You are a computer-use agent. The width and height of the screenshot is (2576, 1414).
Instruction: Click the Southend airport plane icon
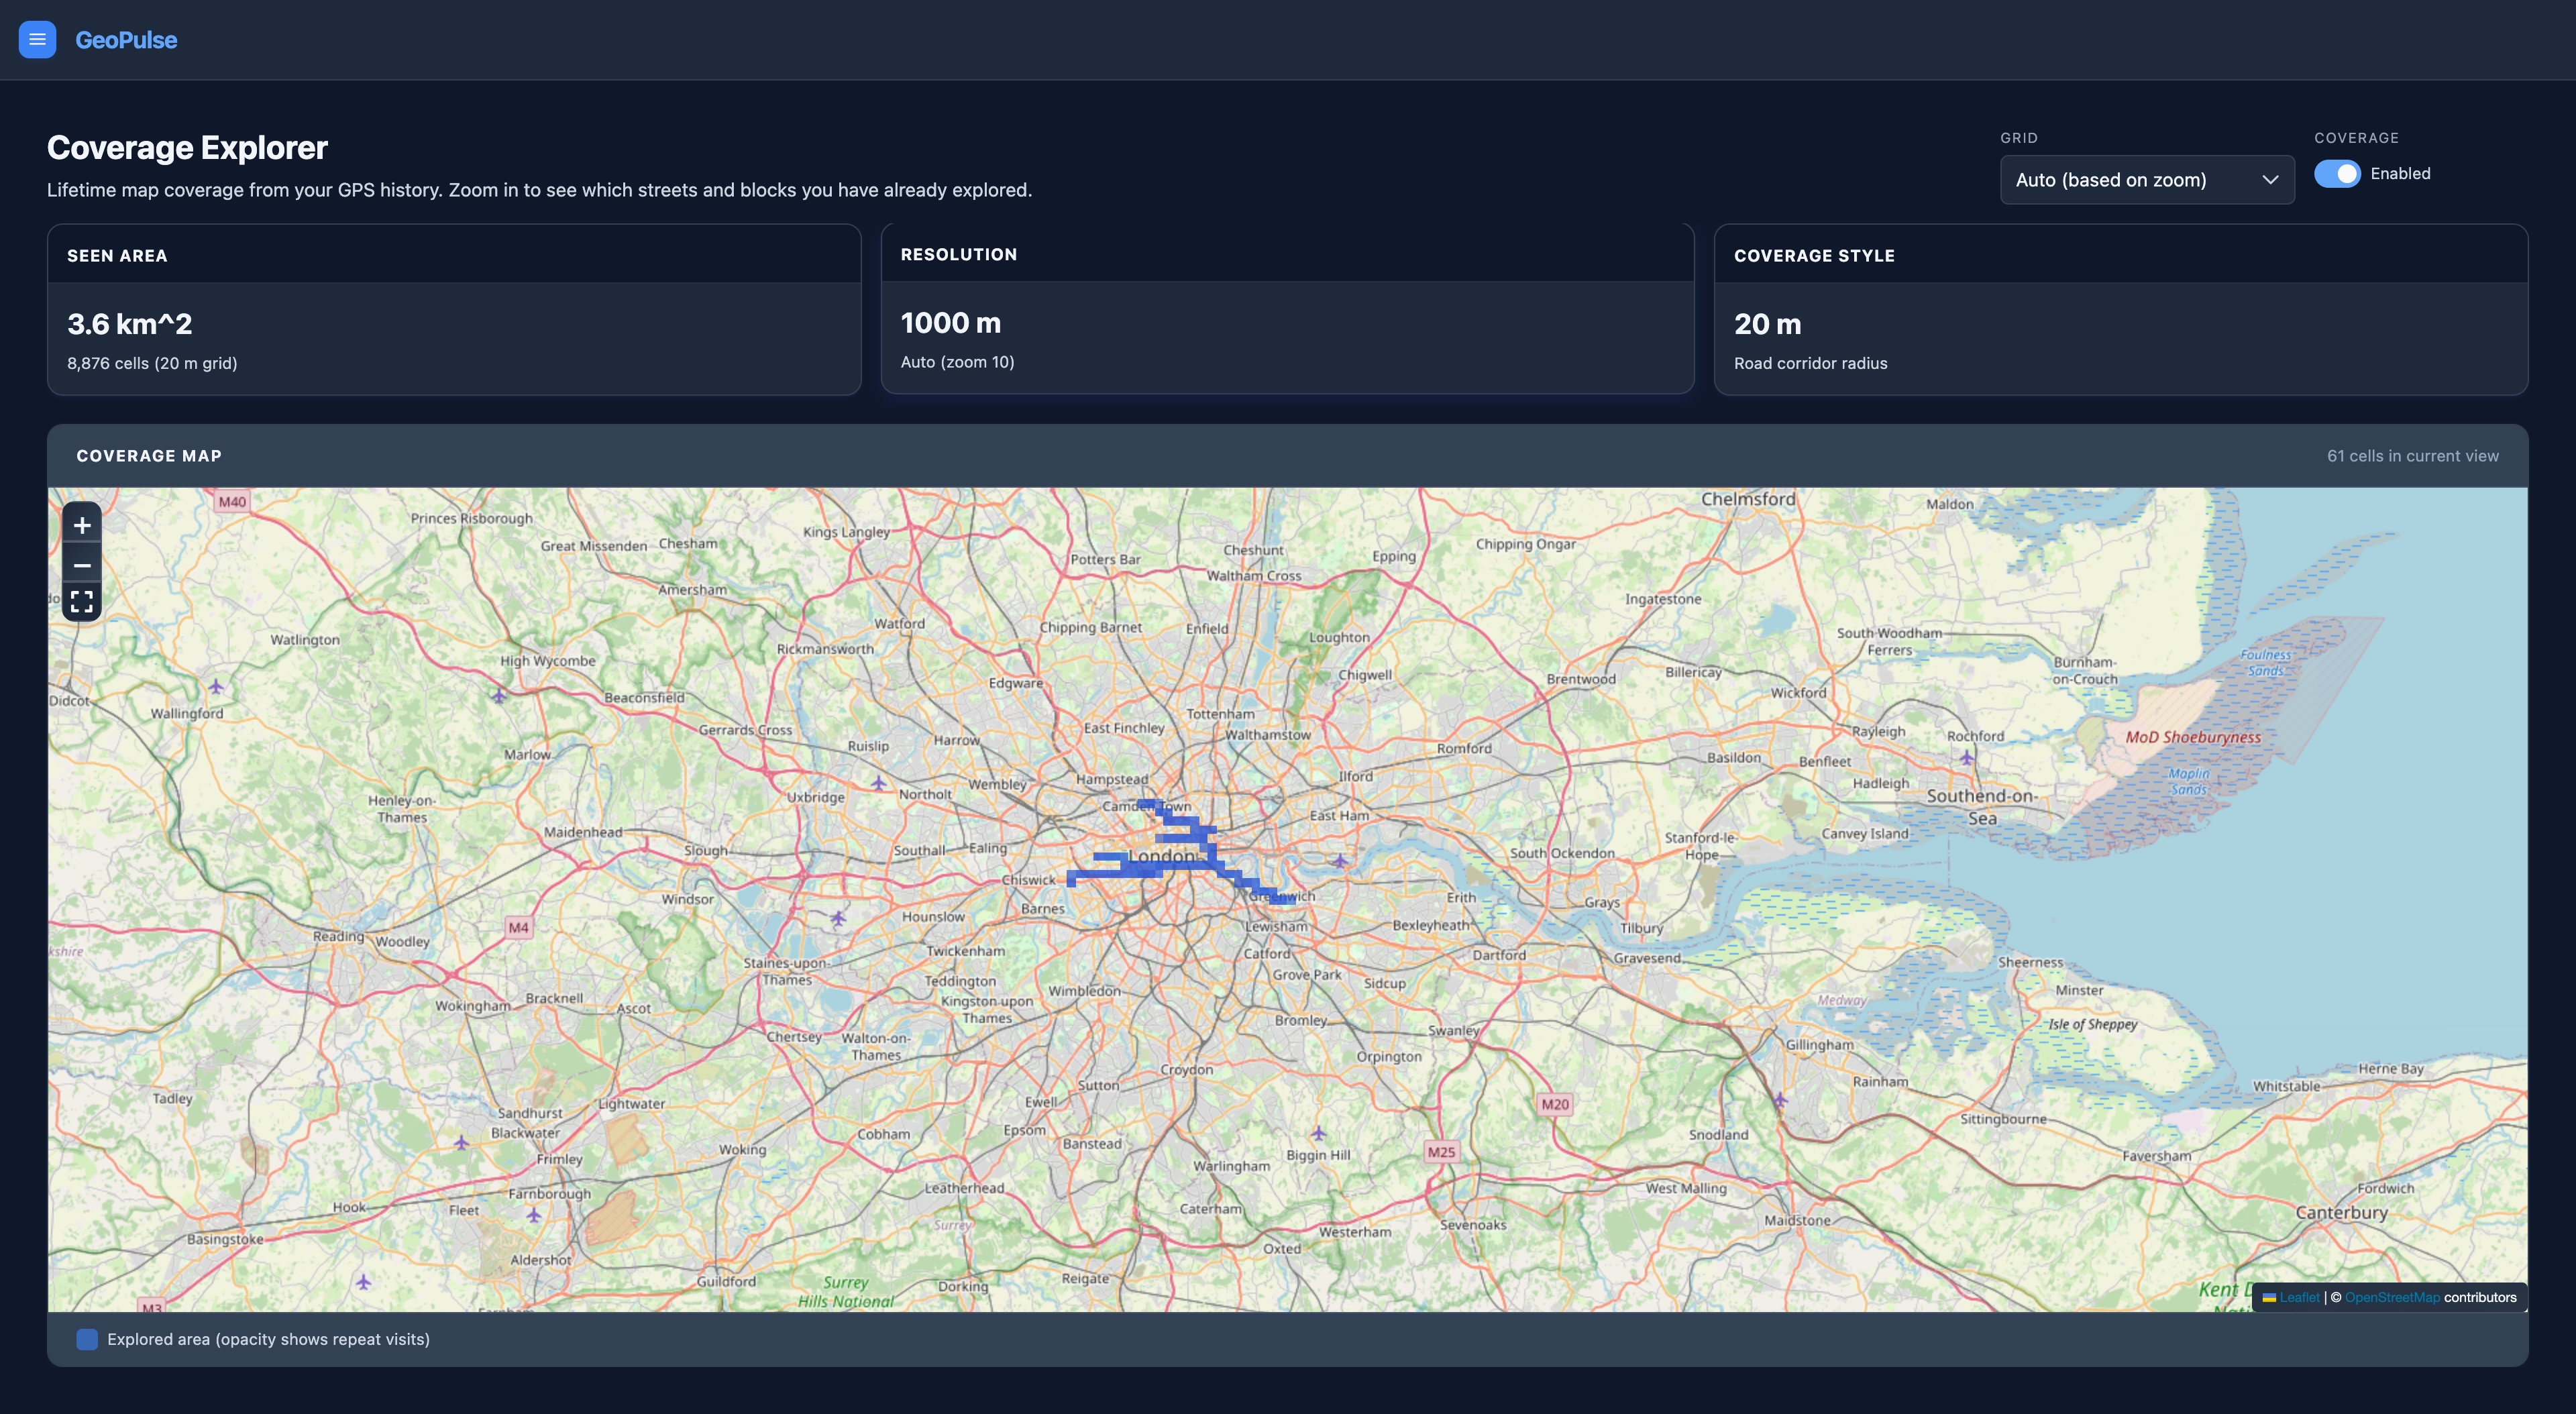[x=1966, y=758]
